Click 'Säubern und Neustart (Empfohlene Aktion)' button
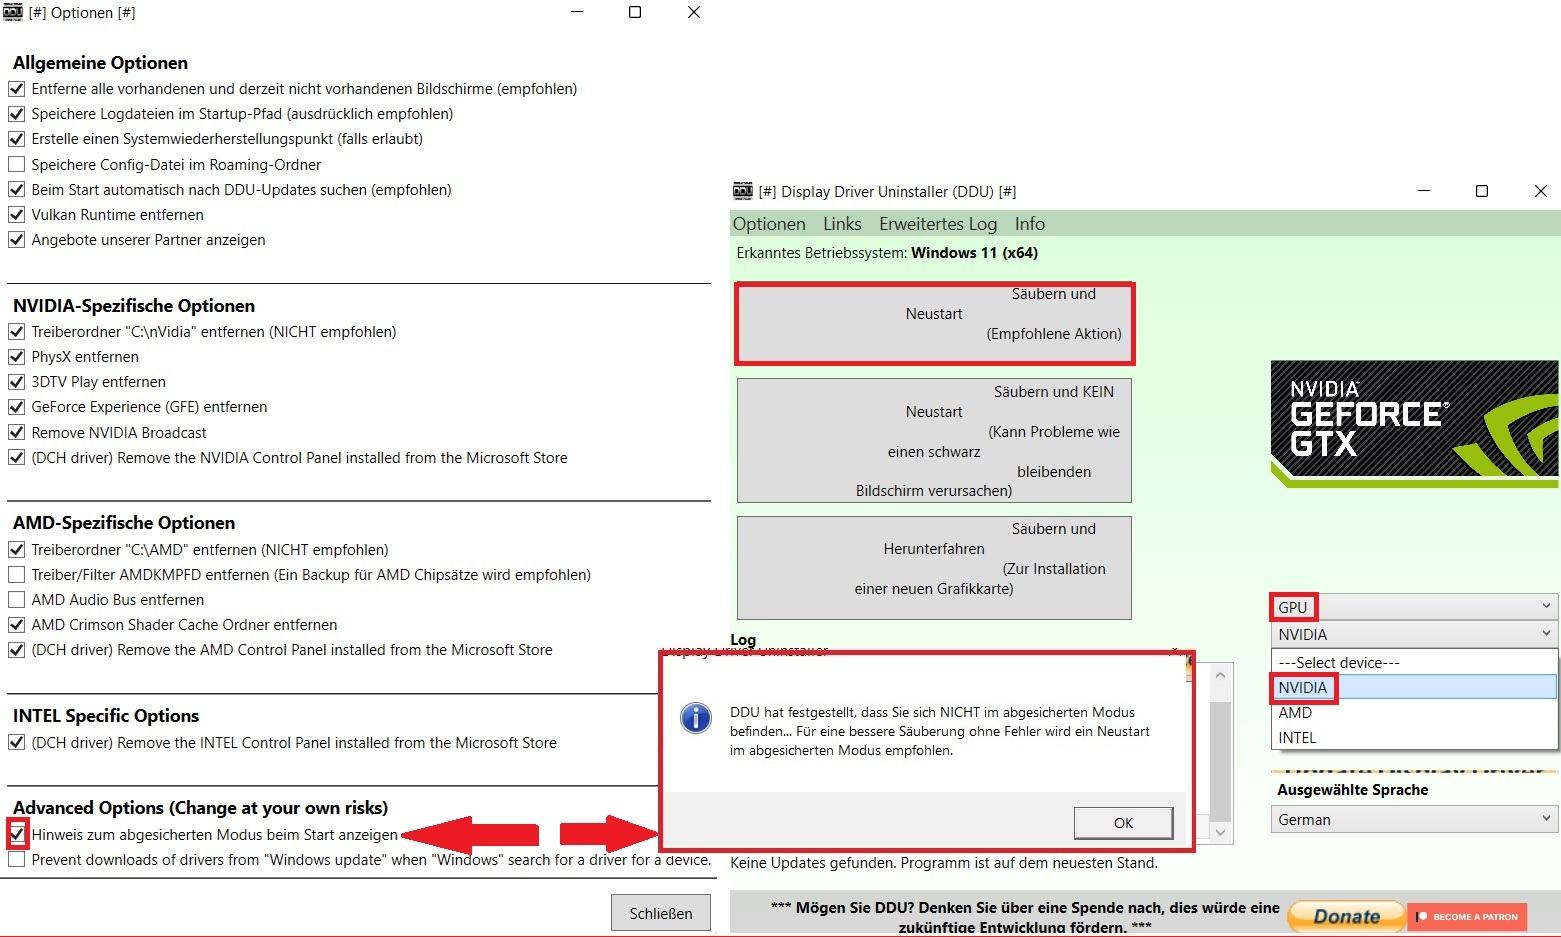Image resolution: width=1561 pixels, height=937 pixels. click(x=934, y=323)
